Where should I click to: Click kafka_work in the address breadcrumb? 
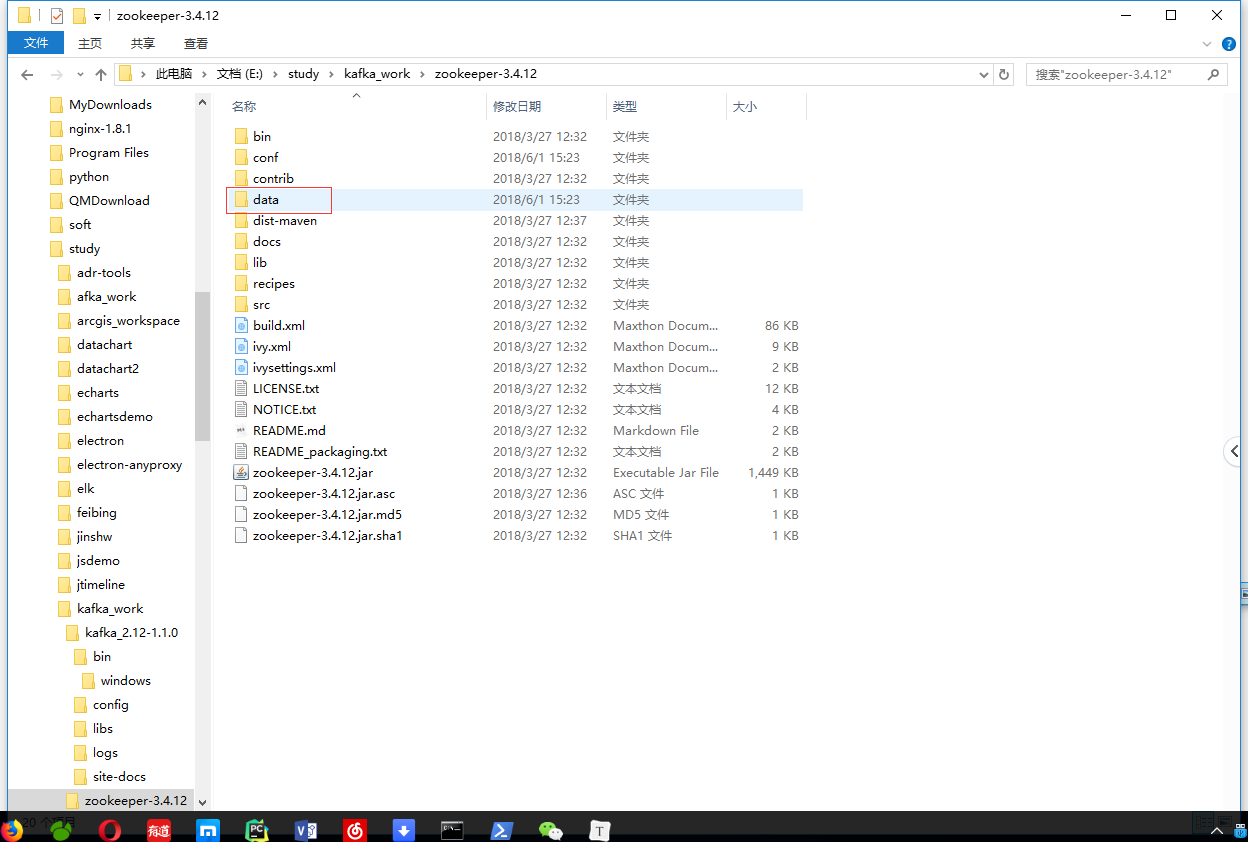click(x=377, y=74)
